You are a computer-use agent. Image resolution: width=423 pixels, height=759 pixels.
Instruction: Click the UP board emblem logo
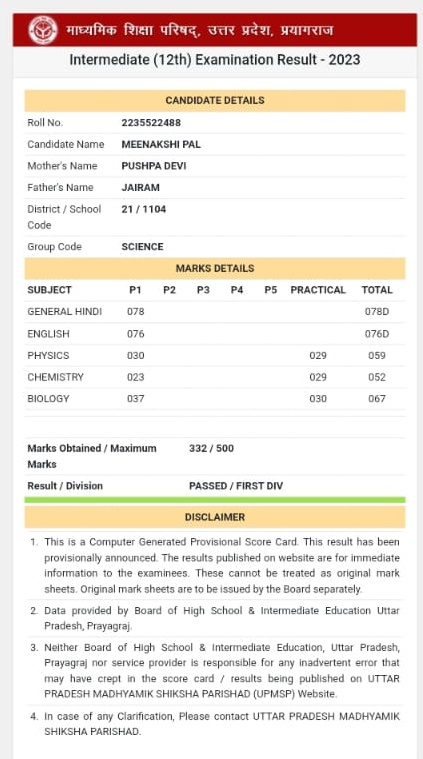click(42, 30)
